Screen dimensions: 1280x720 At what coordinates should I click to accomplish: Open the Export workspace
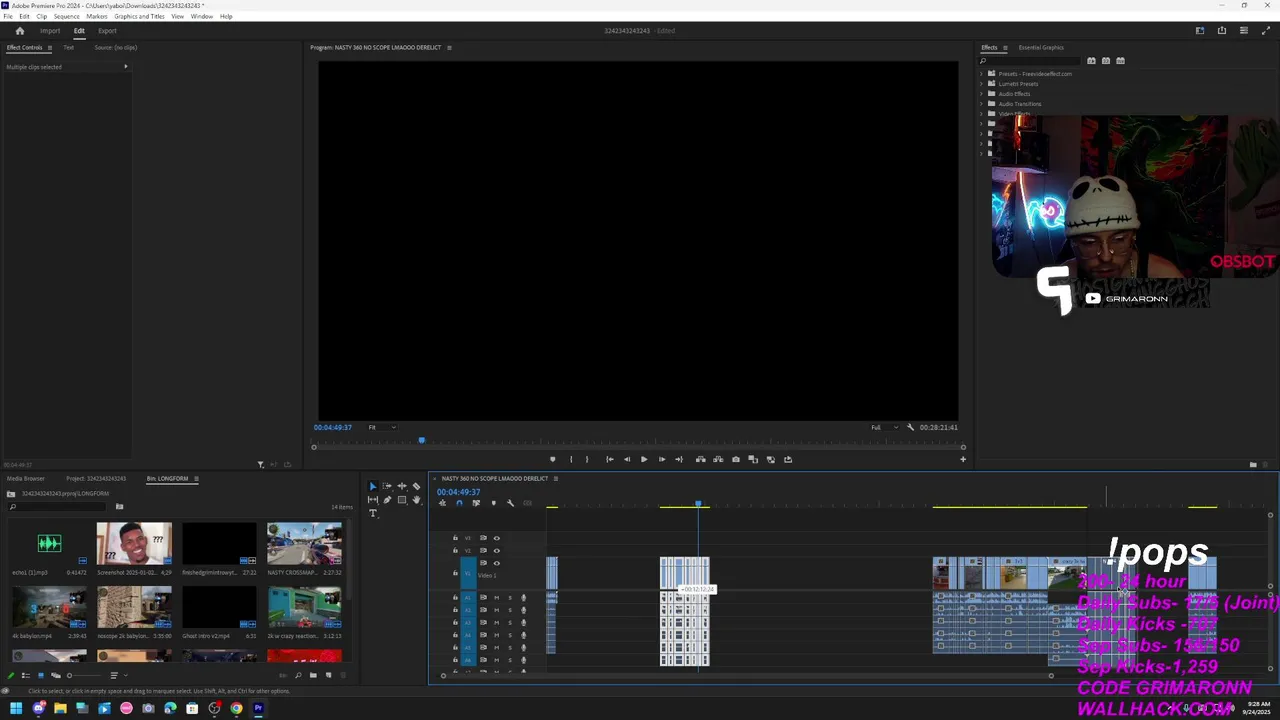tap(107, 30)
